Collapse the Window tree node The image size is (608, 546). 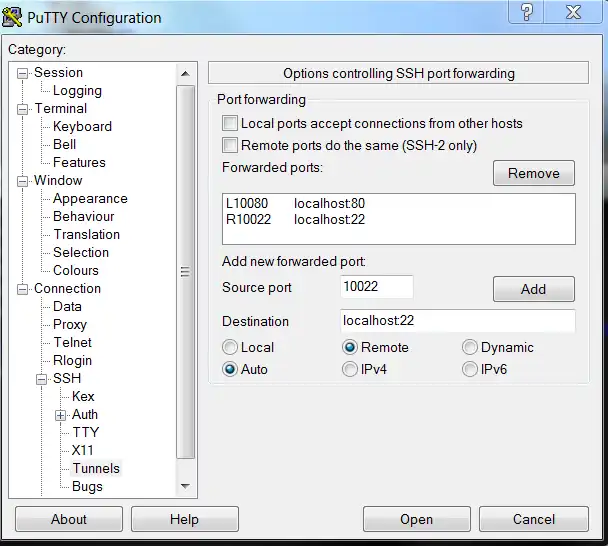(x=22, y=181)
